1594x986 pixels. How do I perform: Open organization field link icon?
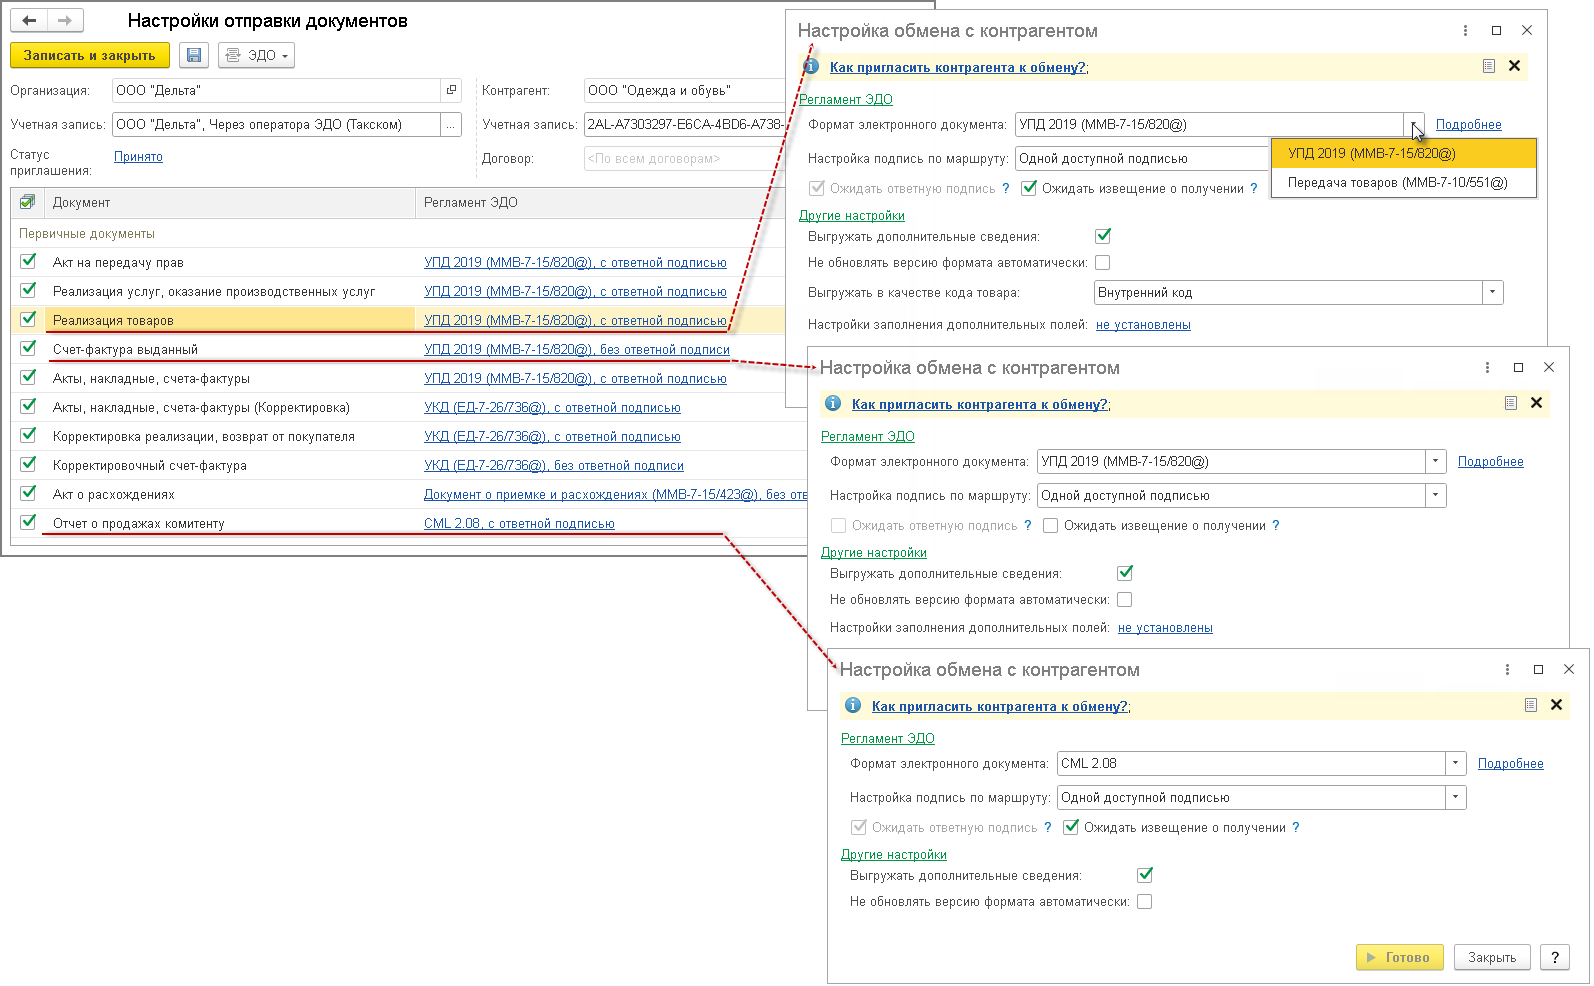point(451,90)
